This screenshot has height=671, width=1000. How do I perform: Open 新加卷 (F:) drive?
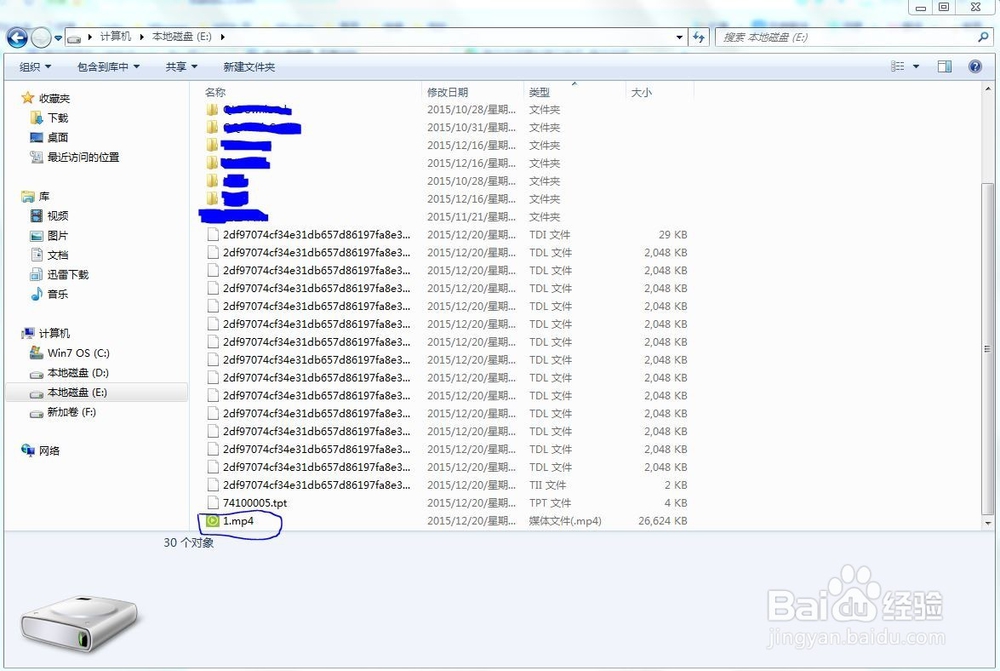point(71,412)
